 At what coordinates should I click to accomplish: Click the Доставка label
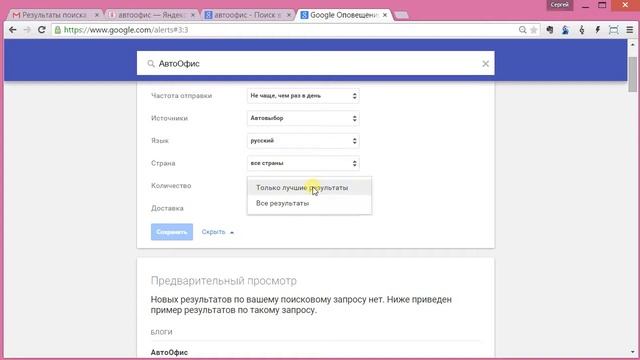167,208
